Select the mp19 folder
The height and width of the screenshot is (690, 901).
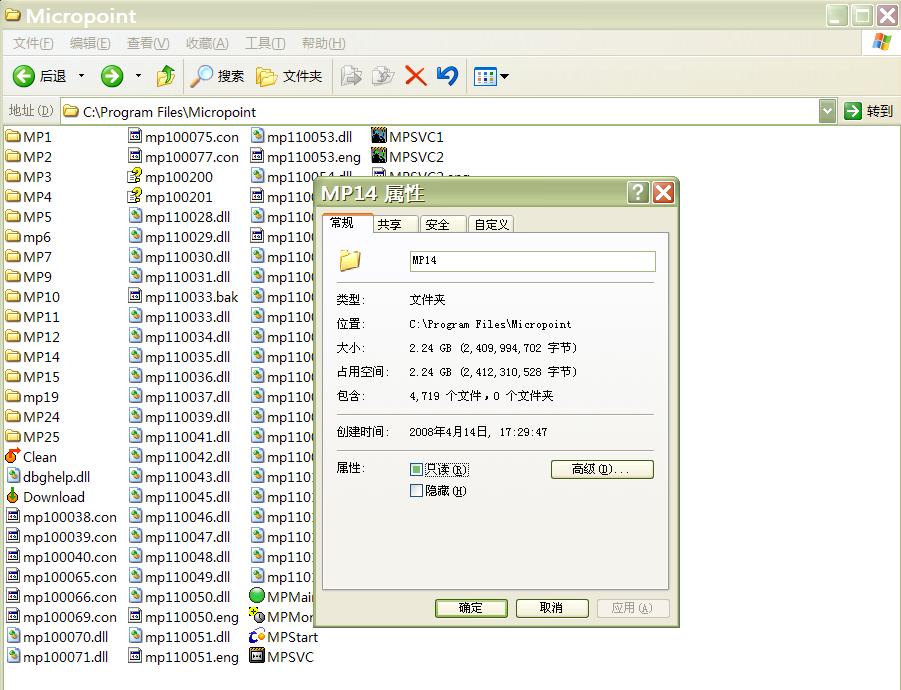32,397
